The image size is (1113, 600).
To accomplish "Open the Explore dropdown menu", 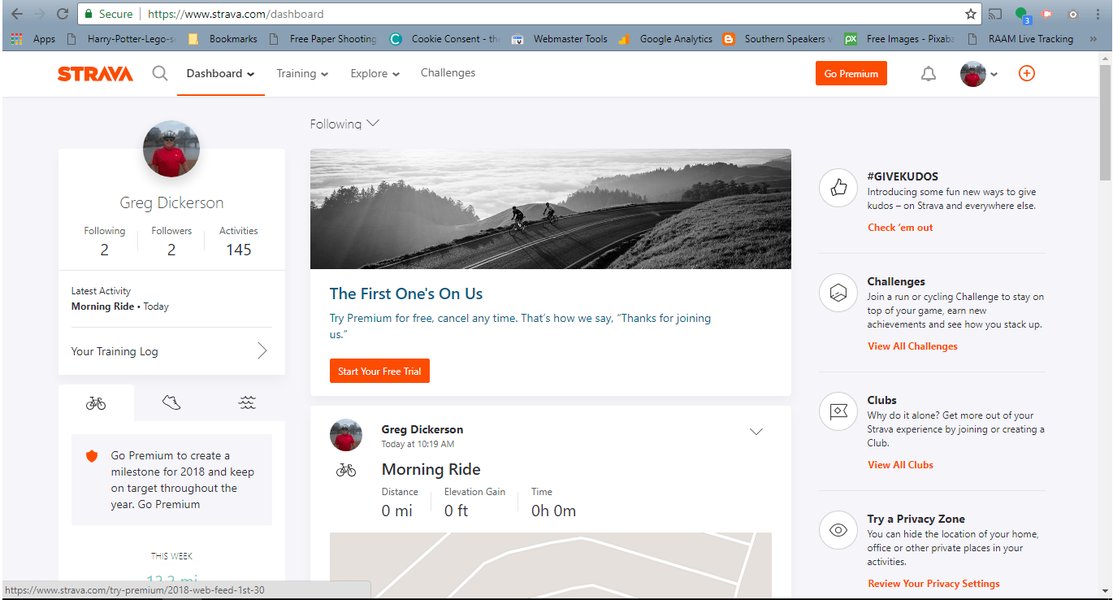I will (x=374, y=72).
